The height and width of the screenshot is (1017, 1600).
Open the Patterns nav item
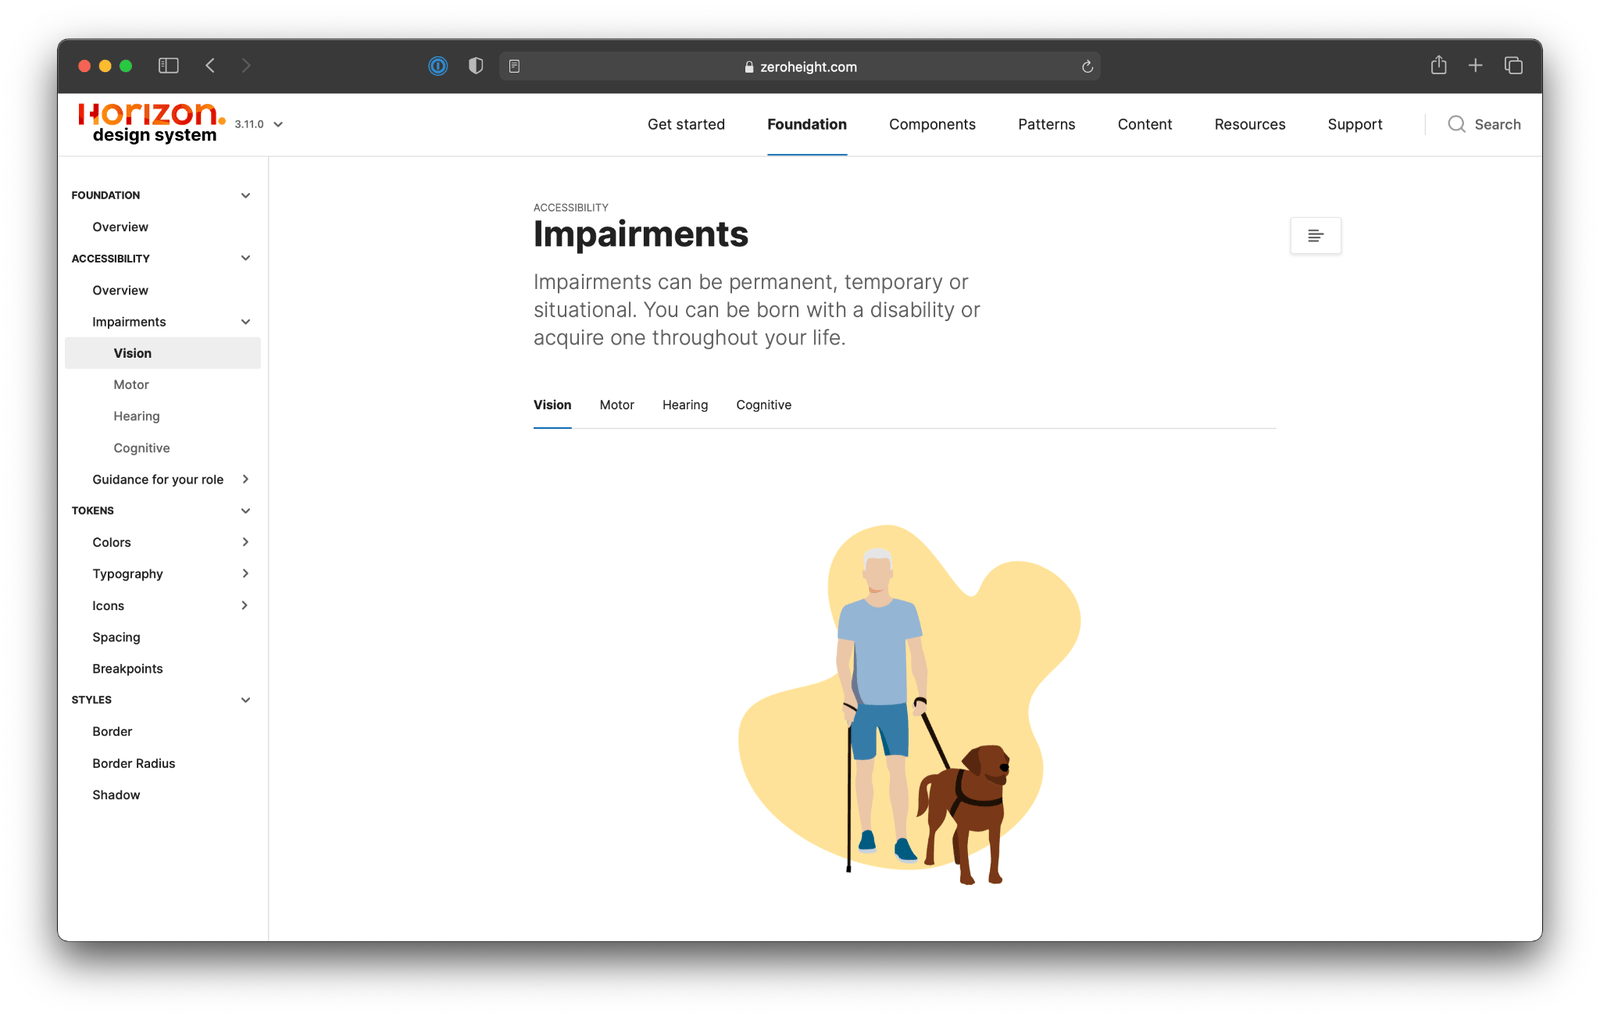[1046, 124]
